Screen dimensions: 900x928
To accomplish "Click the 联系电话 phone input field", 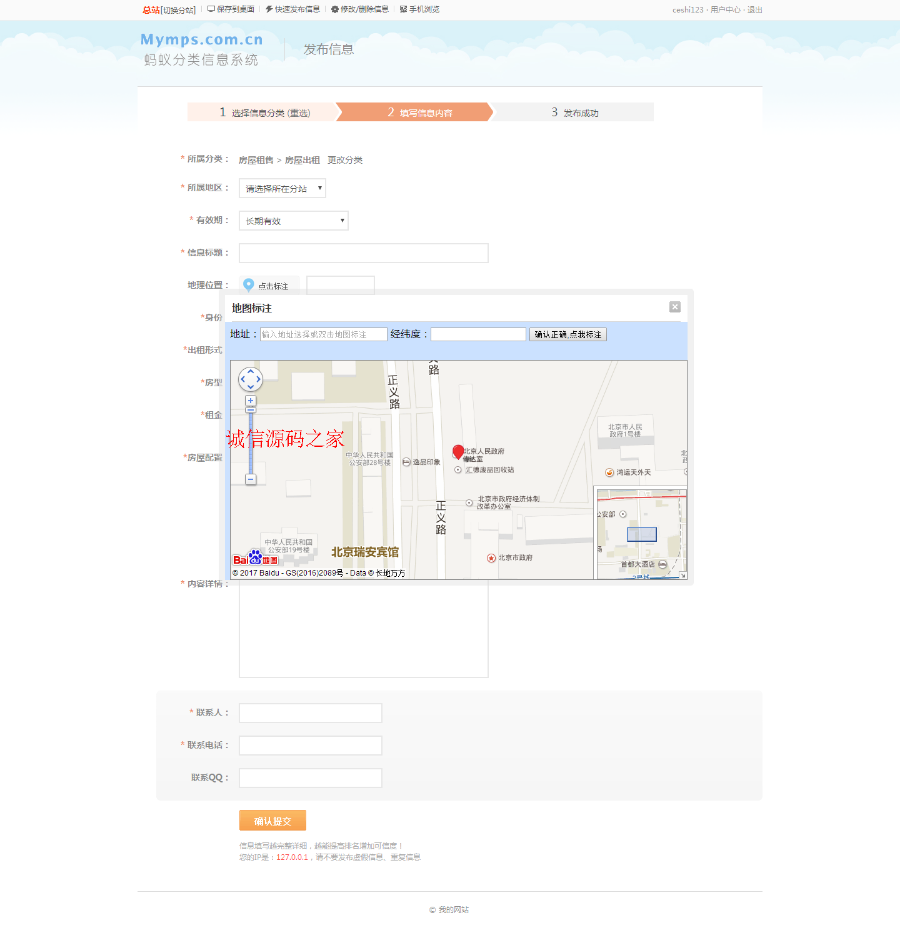I will [311, 745].
